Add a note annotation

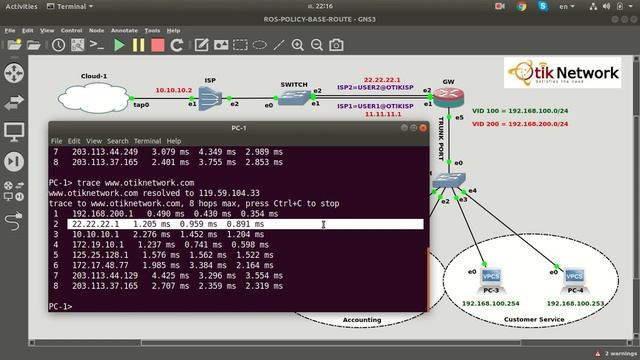click(202, 45)
